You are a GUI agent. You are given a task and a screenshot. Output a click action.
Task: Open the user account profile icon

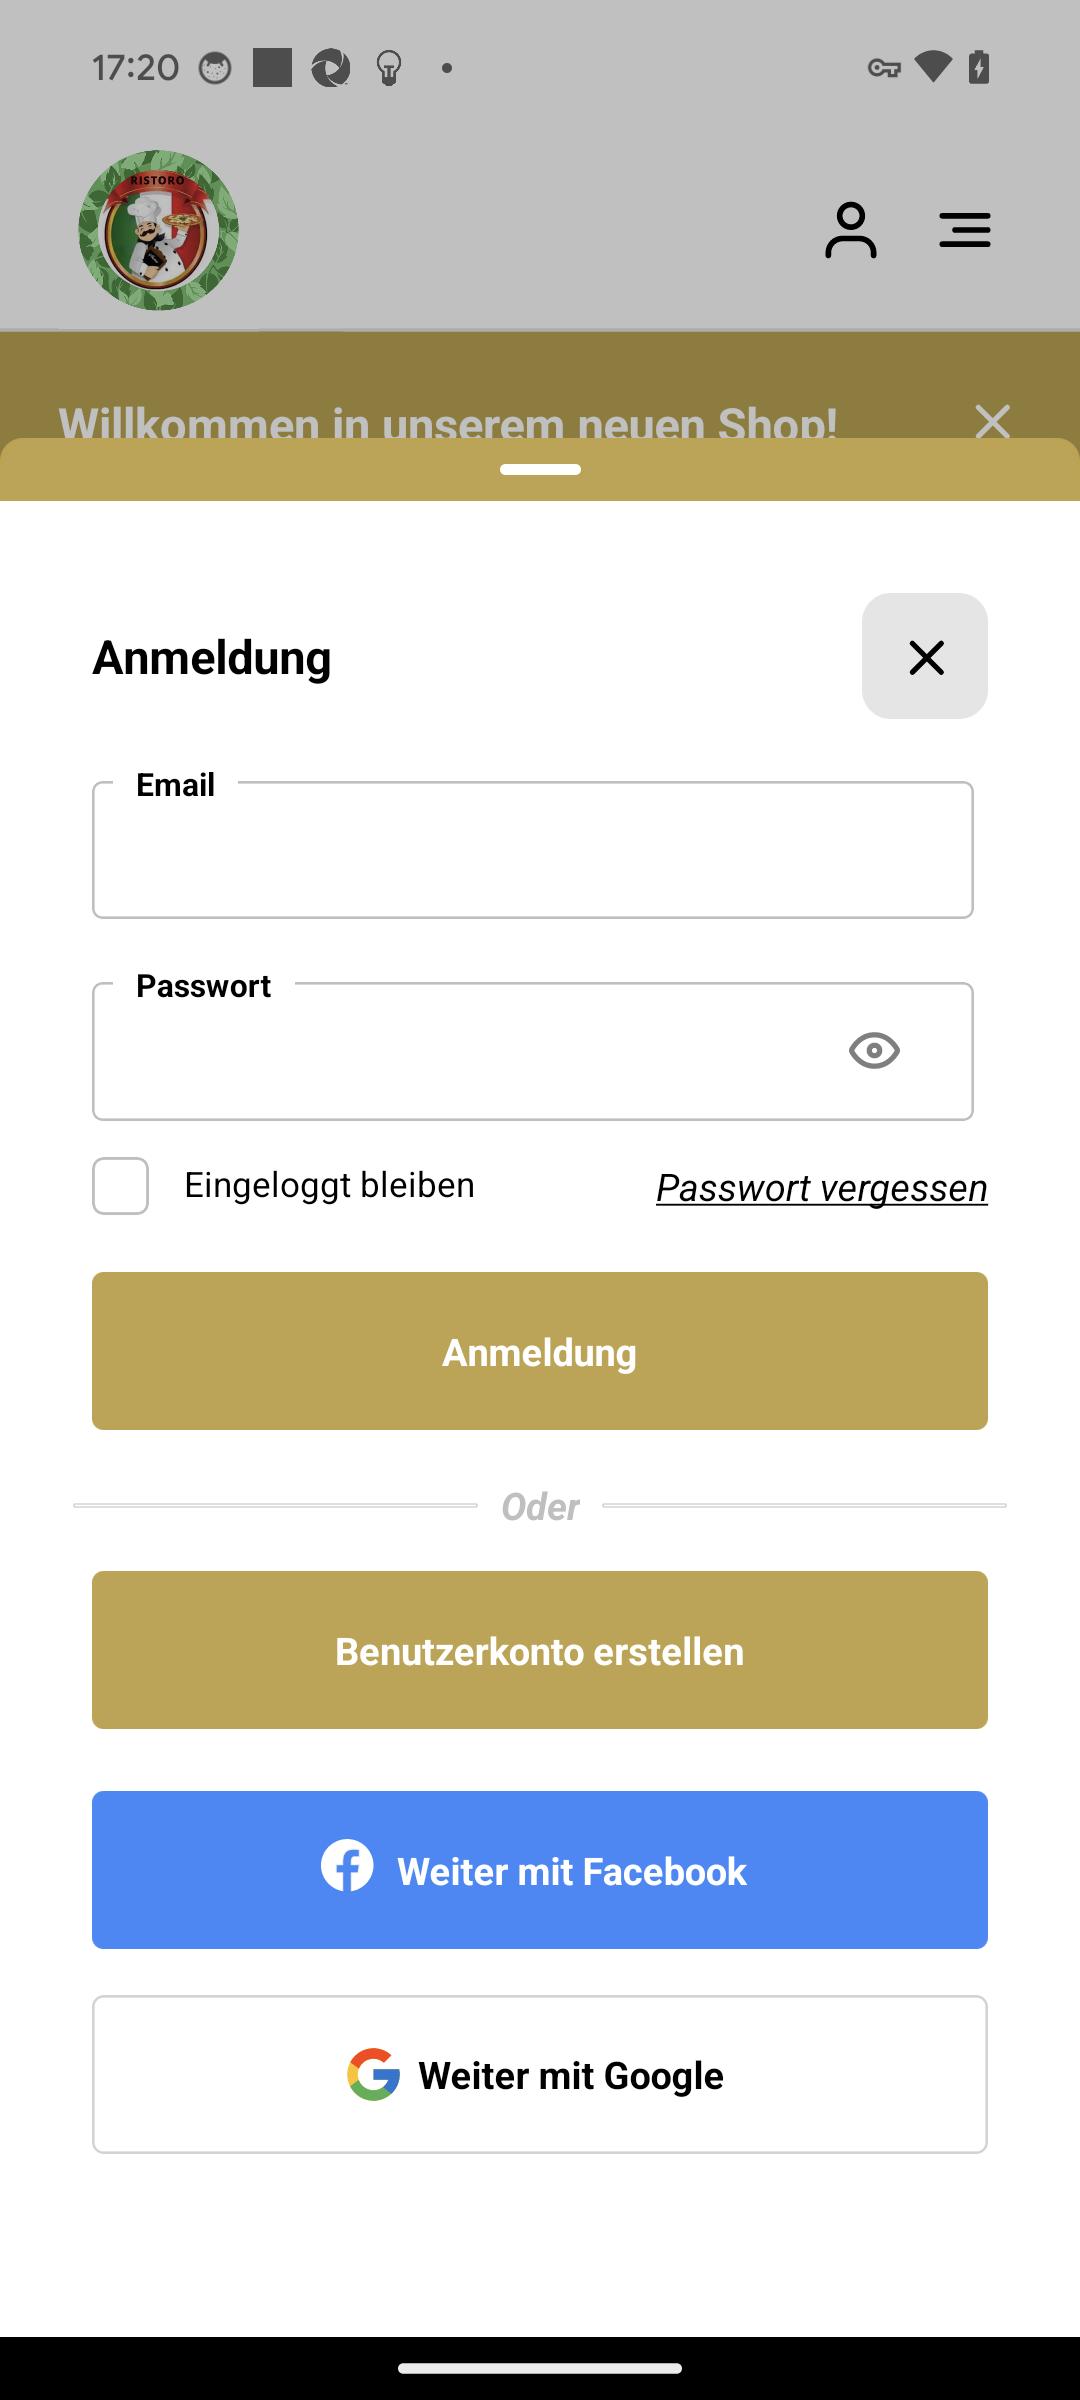point(851,231)
